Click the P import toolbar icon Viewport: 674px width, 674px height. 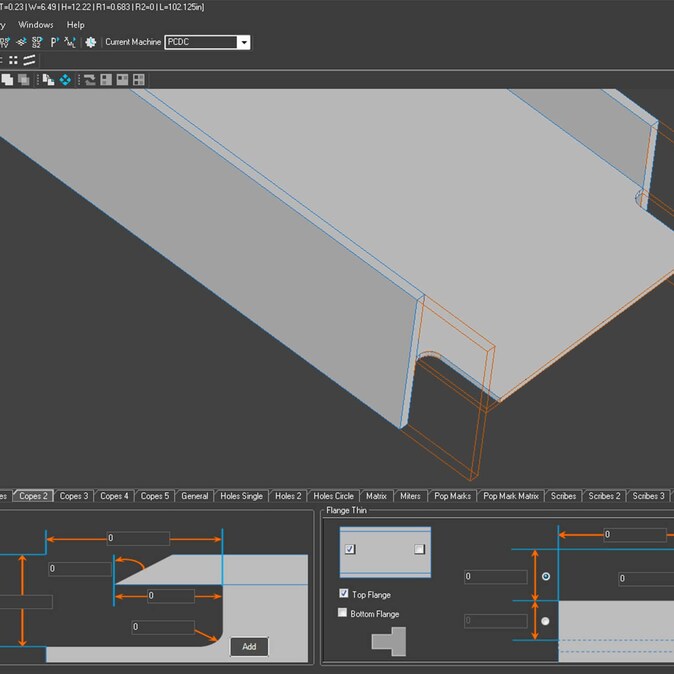point(55,42)
